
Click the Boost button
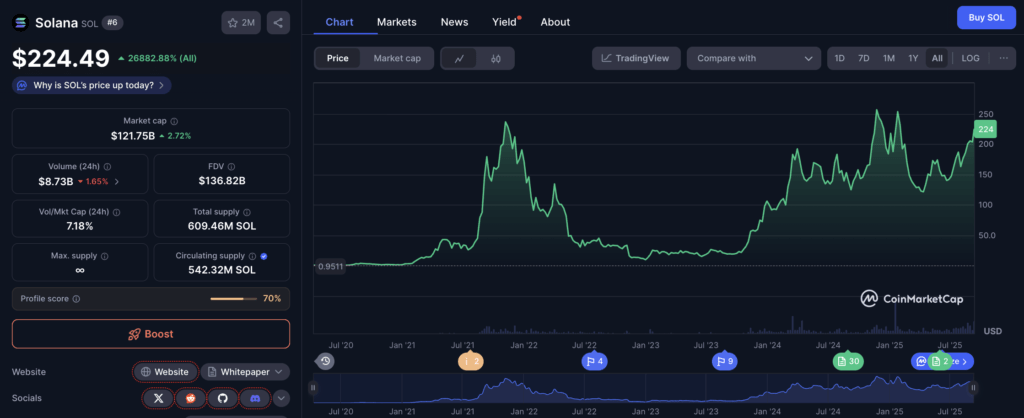[x=151, y=334]
